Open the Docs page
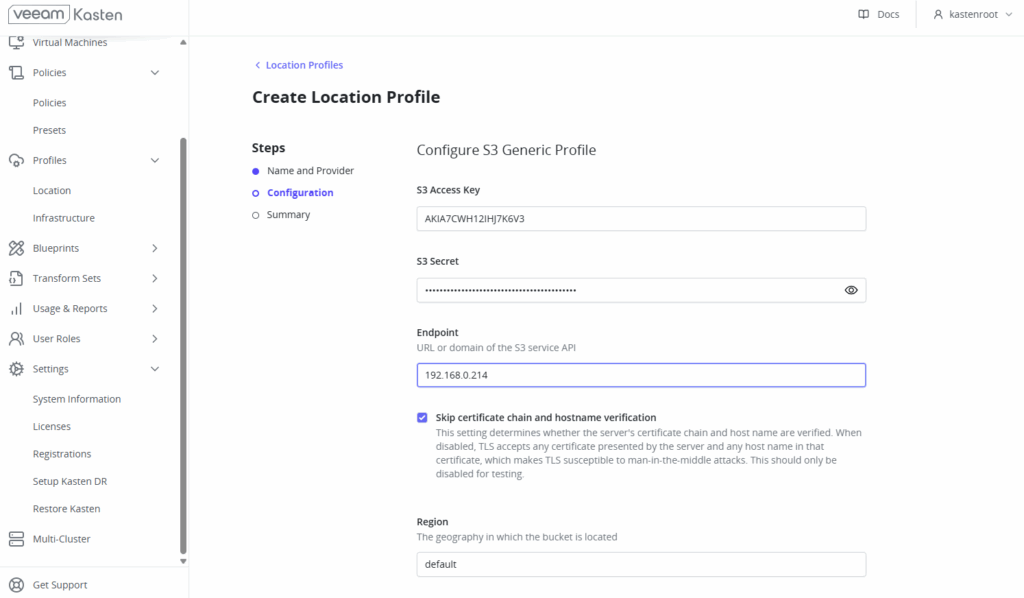 (x=879, y=14)
